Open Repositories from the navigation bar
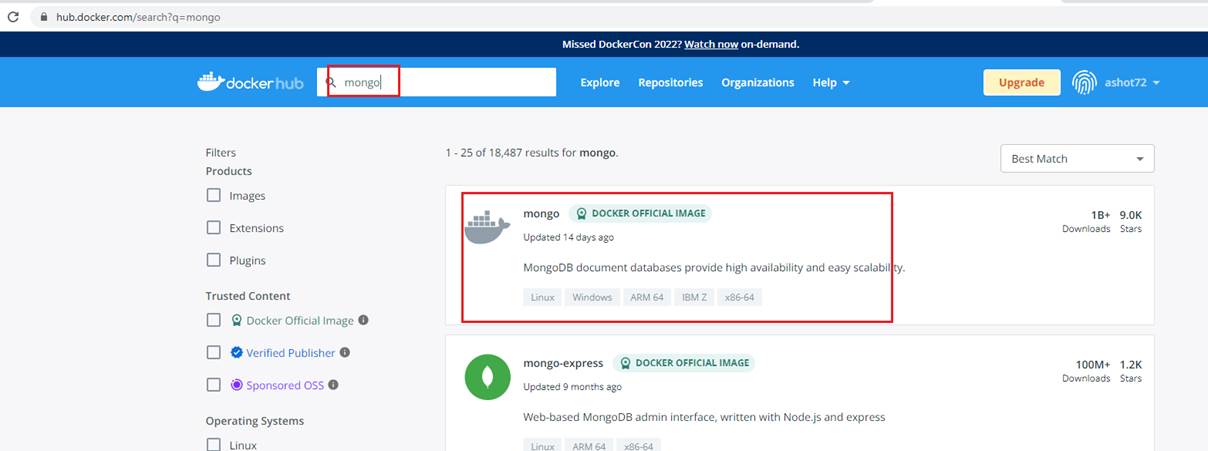Screen dimensions: 1208x451 click(x=670, y=82)
